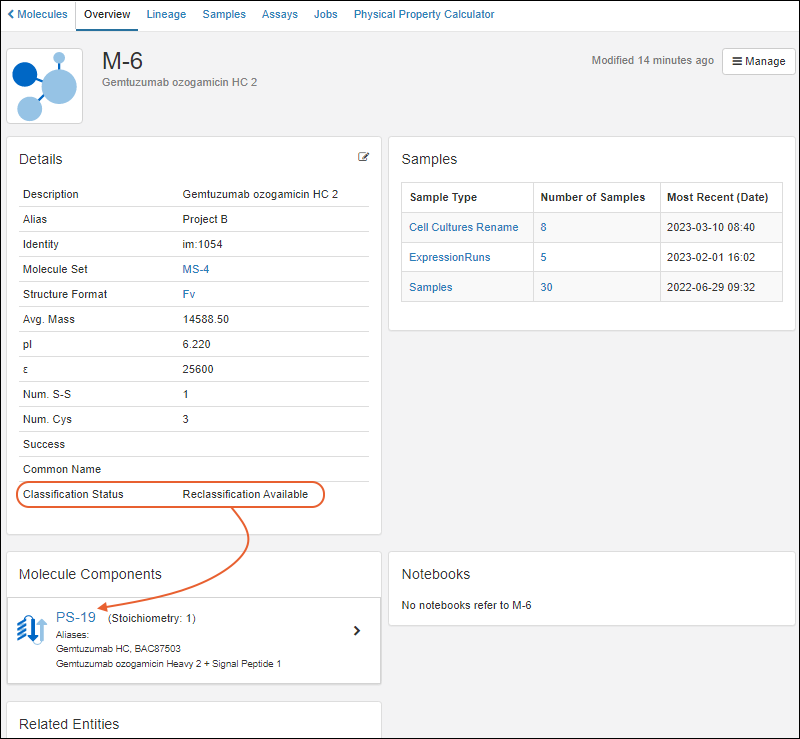Screen dimensions: 800x739
Task: Open the Physical Property Calculator tab
Action: pos(424,15)
